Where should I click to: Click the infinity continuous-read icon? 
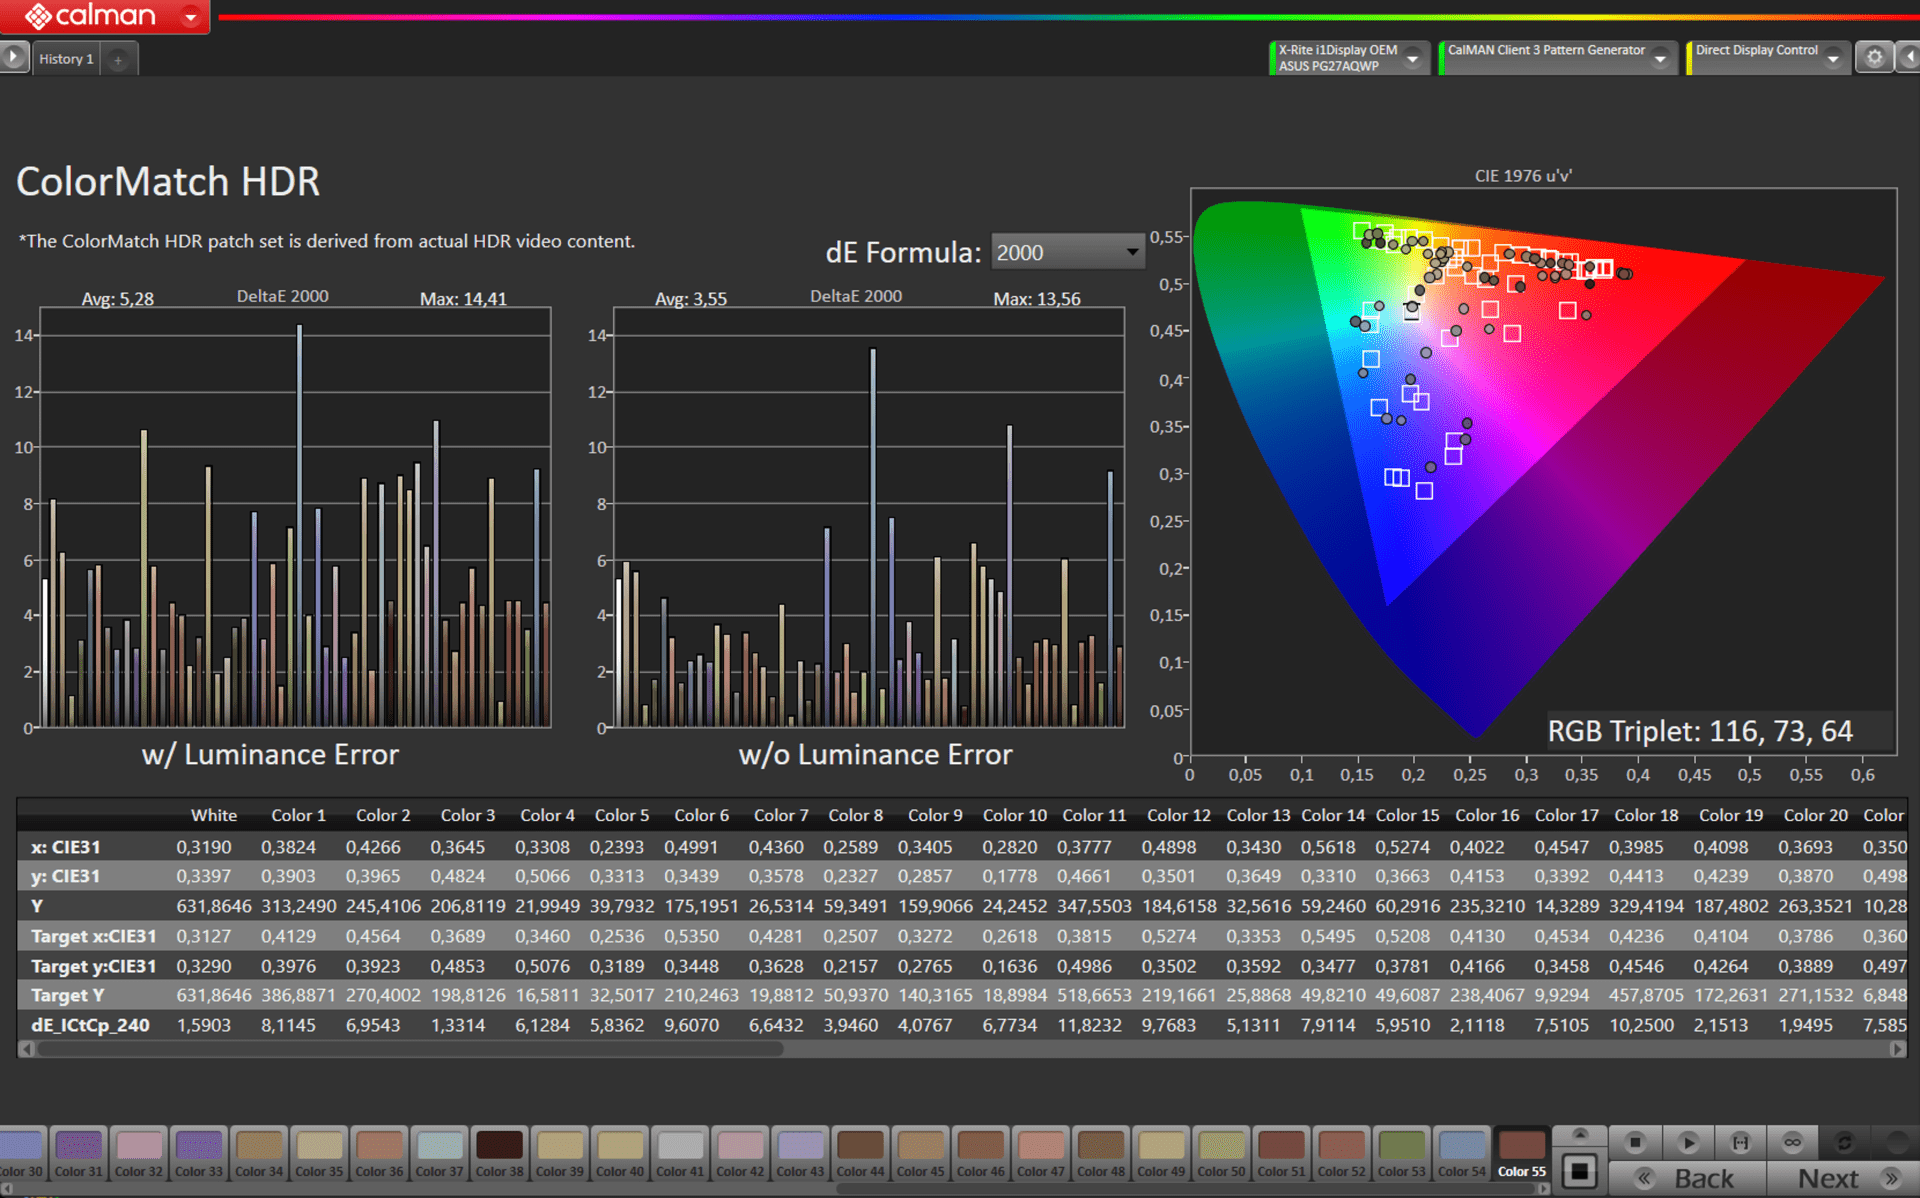tap(1792, 1142)
